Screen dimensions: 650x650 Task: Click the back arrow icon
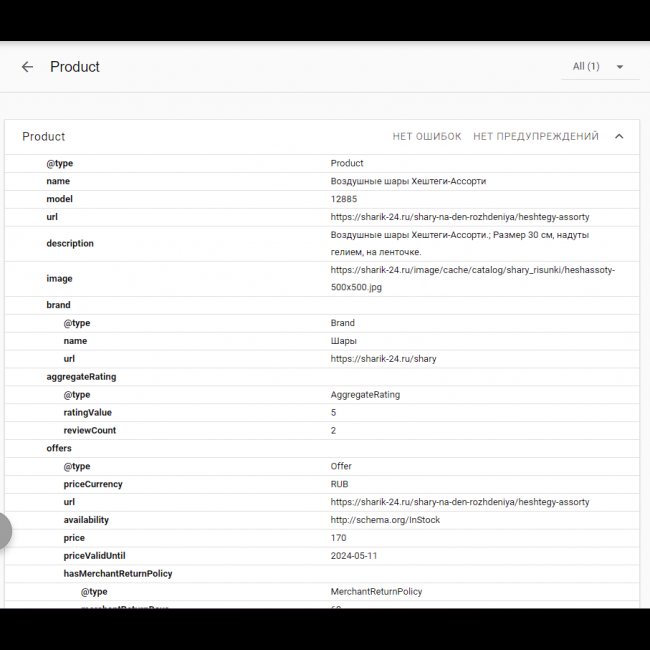[x=27, y=67]
